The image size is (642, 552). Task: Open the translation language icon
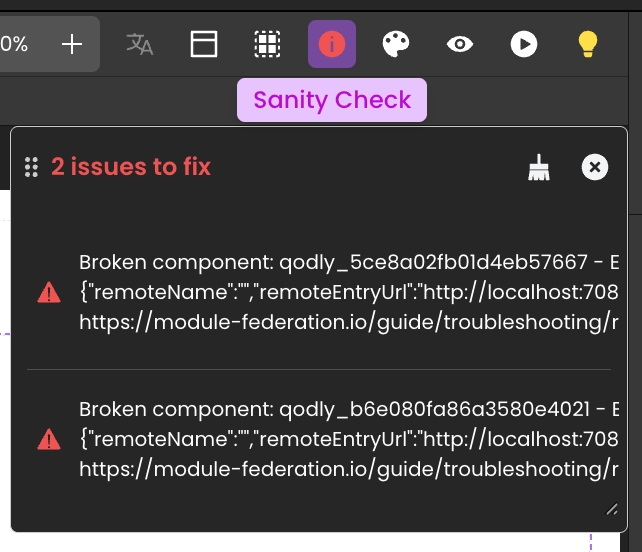coord(140,44)
